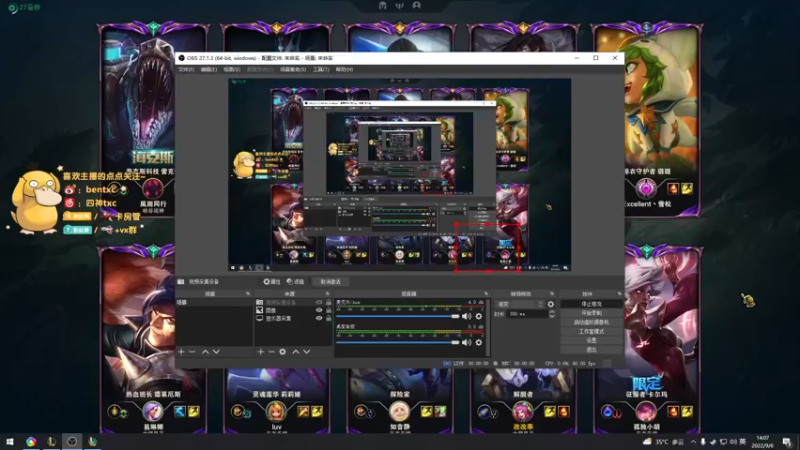
Task: Open the 文件 menu in OBS
Action: [x=186, y=69]
